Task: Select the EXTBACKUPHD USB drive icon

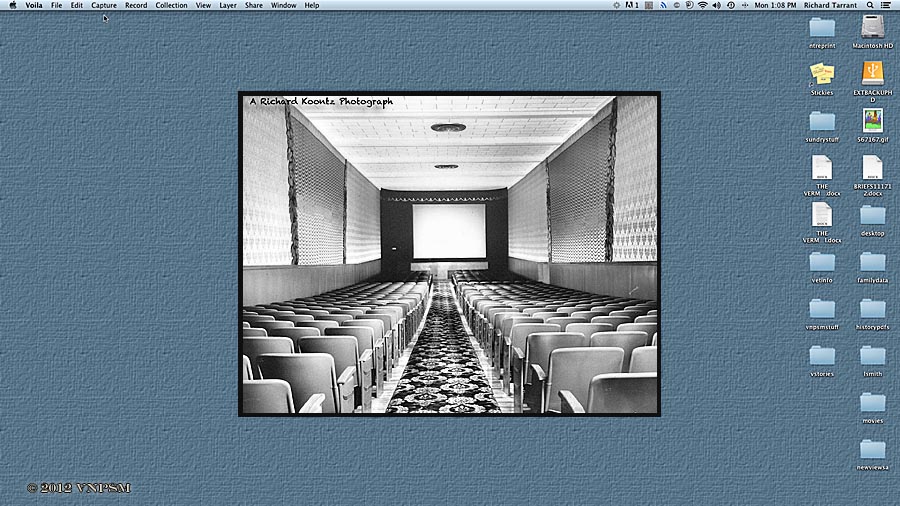Action: coord(872,73)
